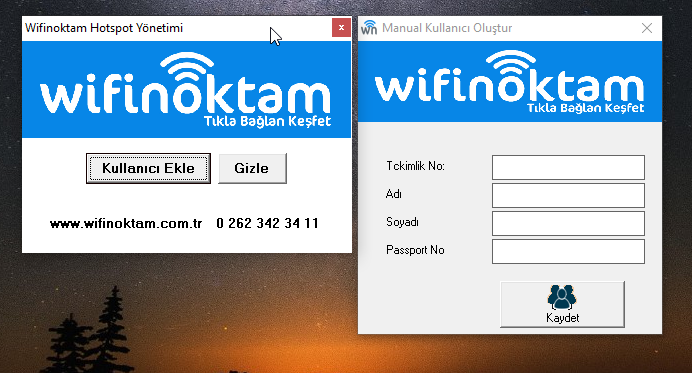The height and width of the screenshot is (373, 692).
Task: Click the Soyadı label
Action: point(402,222)
